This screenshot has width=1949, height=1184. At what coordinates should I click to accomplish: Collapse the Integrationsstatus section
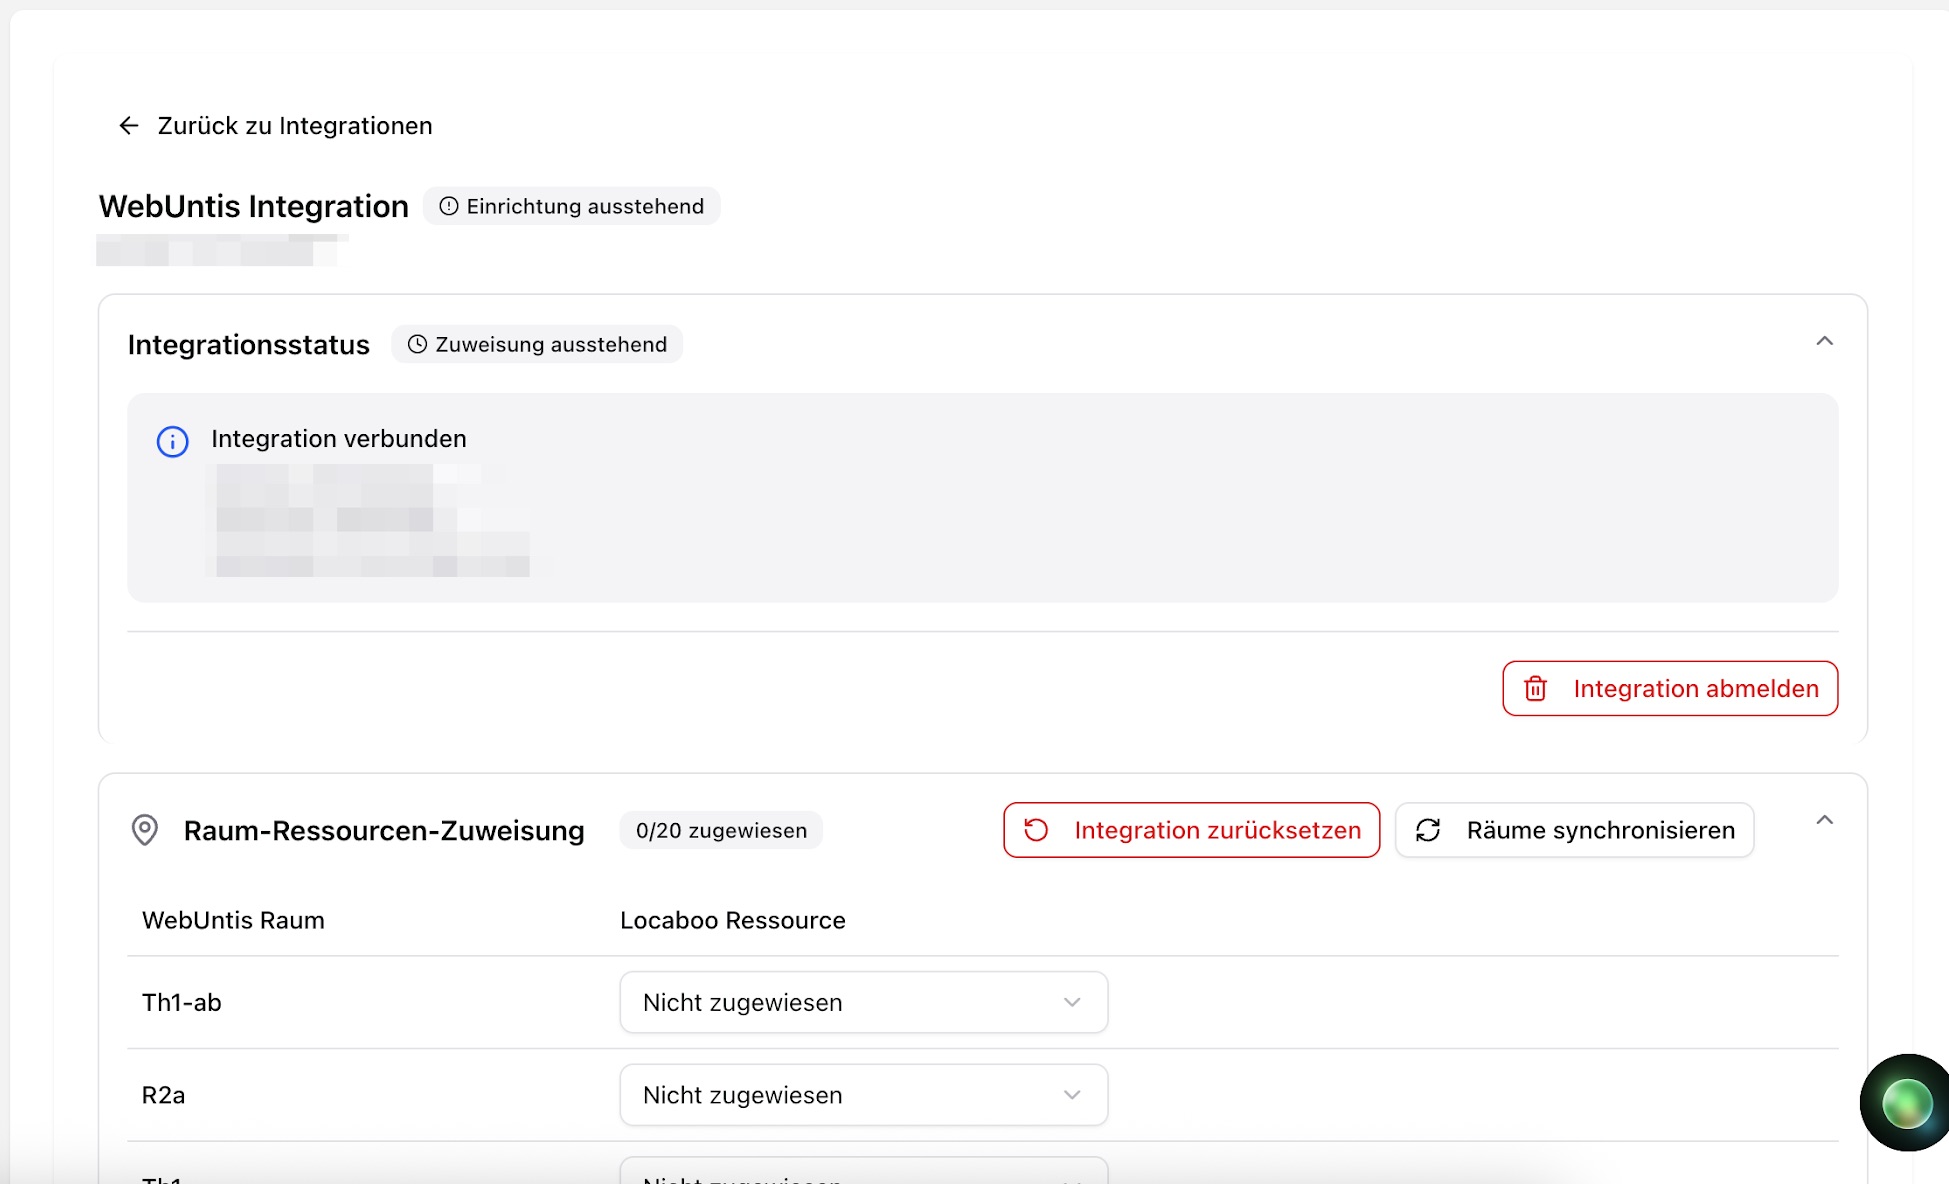click(1824, 341)
